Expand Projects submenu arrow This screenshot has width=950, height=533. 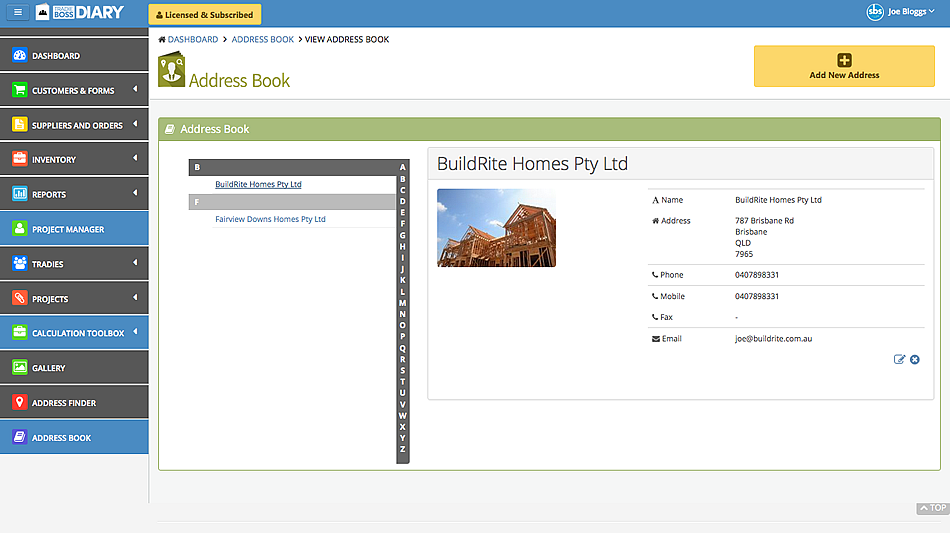[x=135, y=297]
